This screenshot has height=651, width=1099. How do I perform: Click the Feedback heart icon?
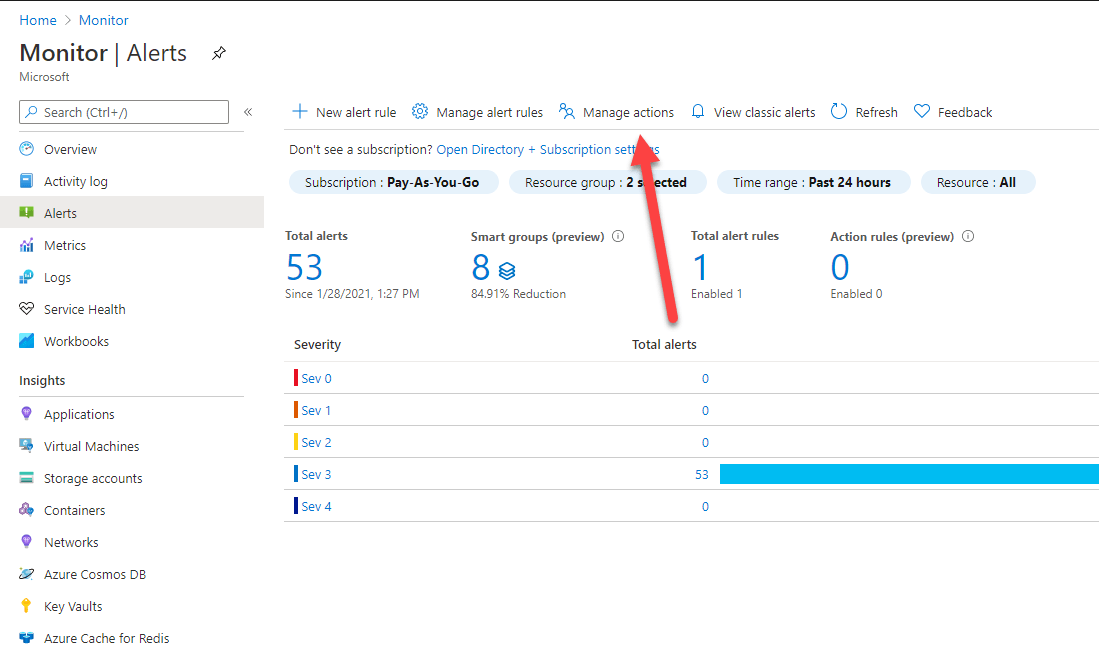922,112
